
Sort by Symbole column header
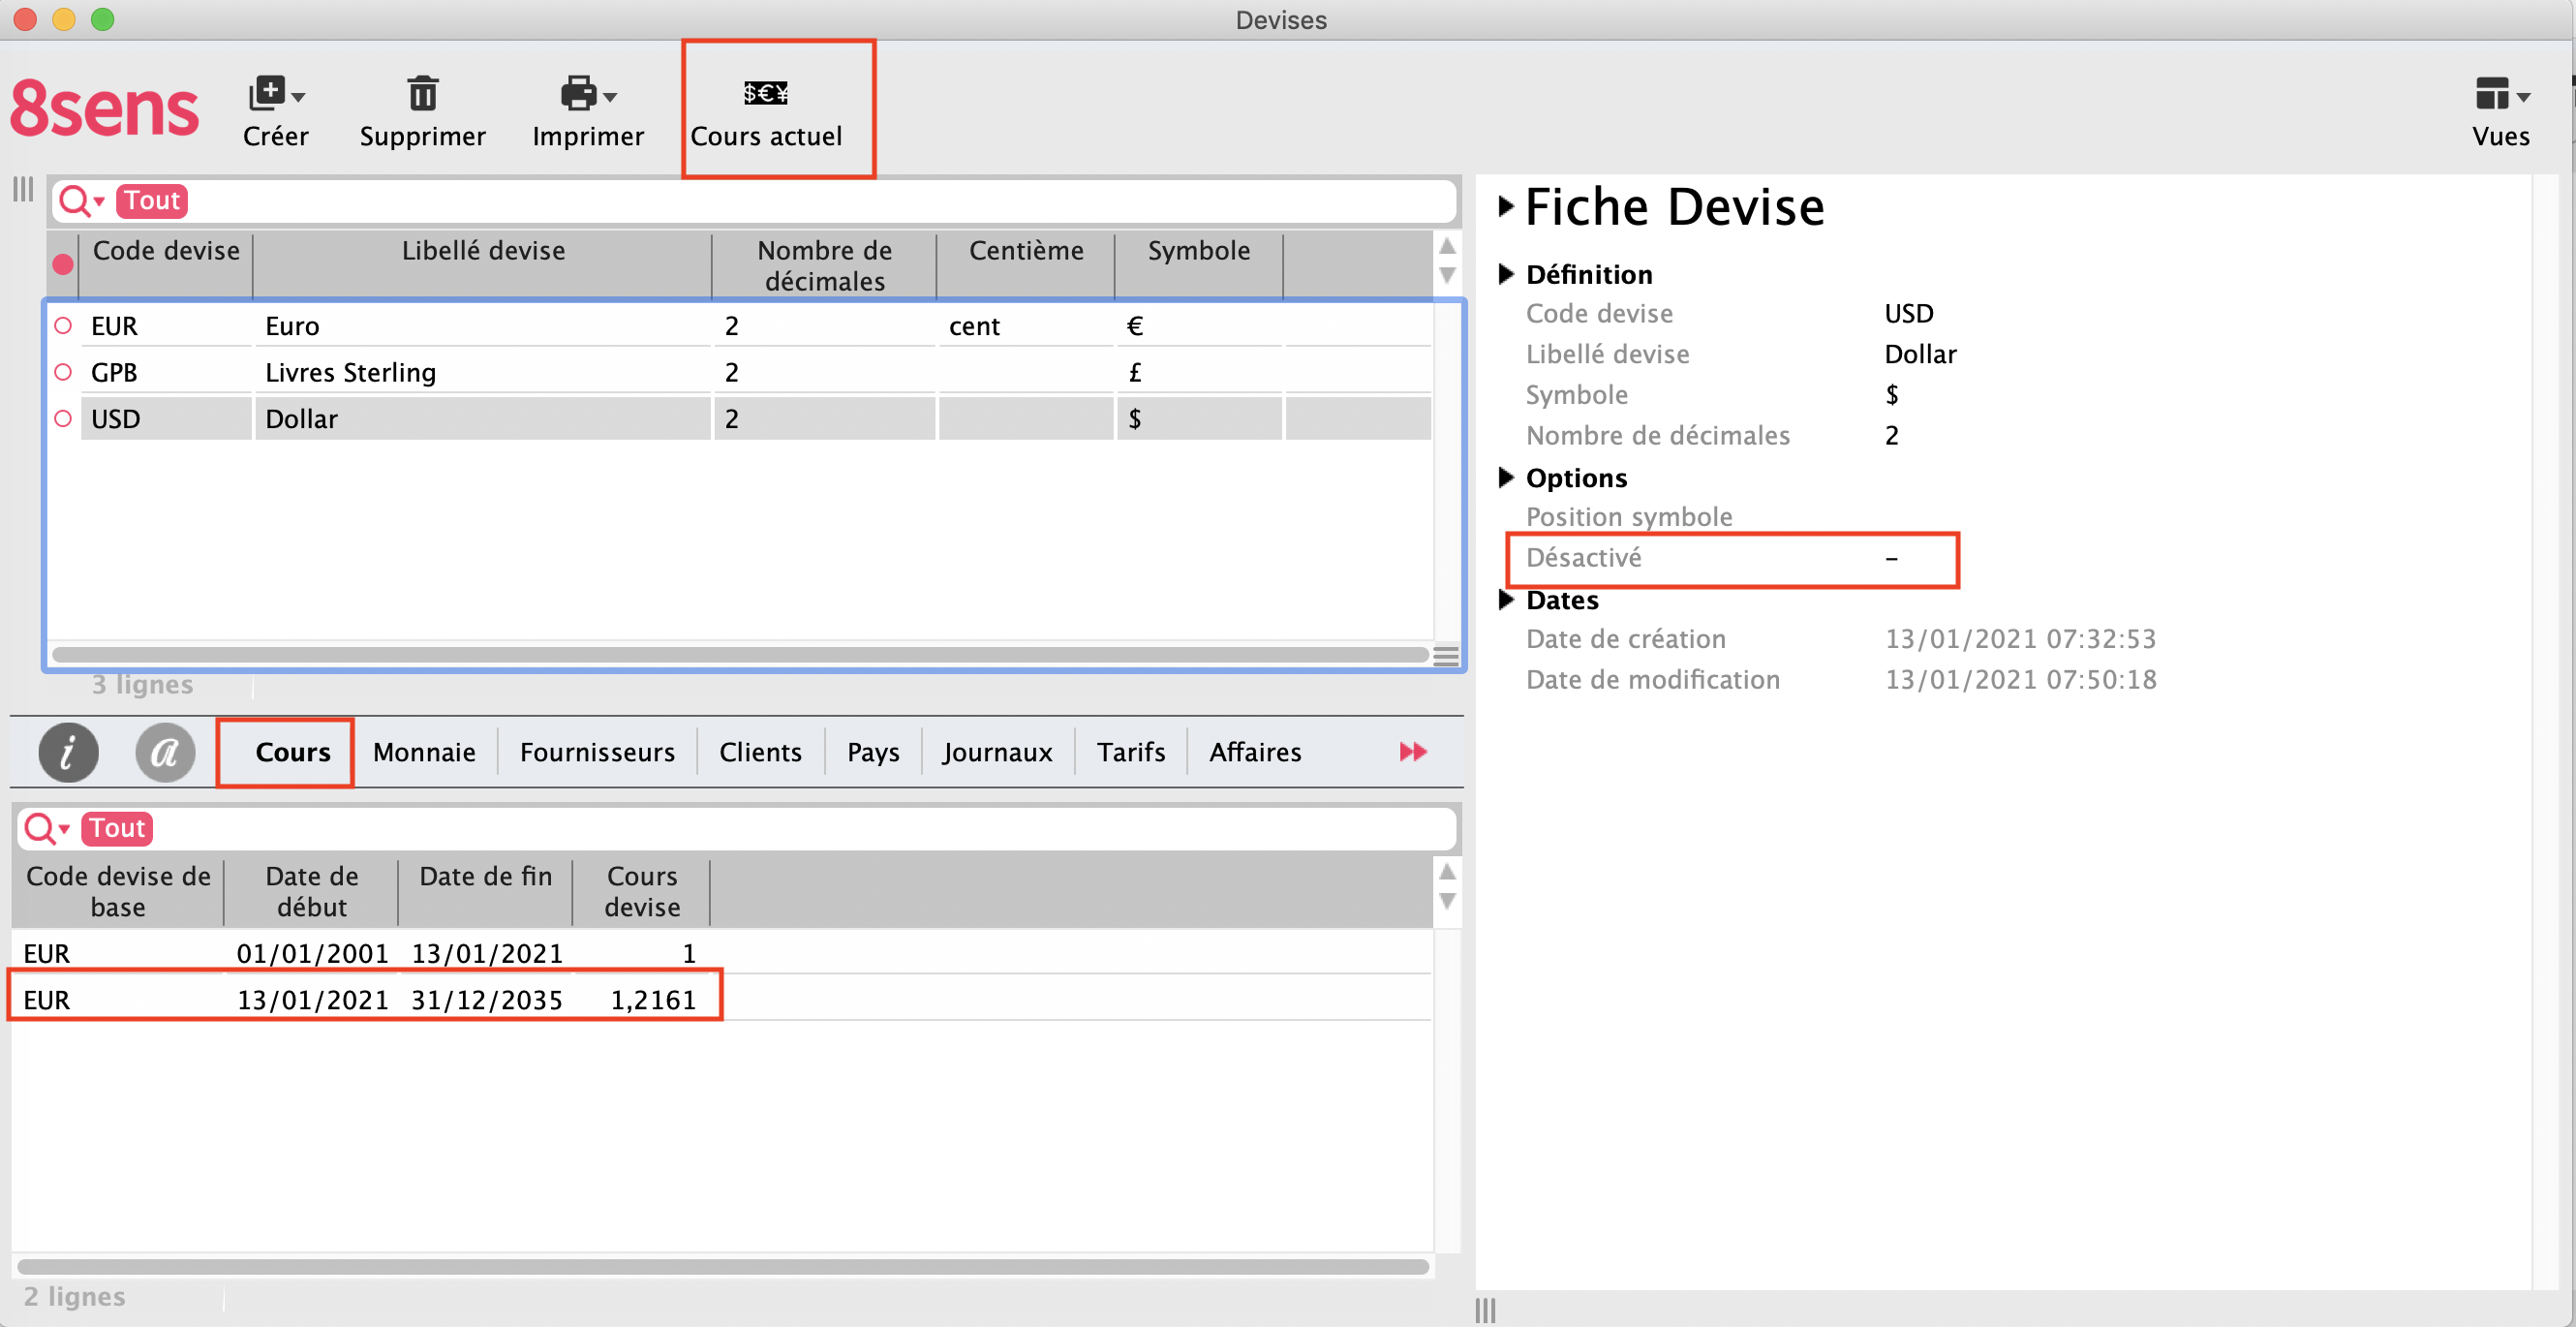(x=1199, y=265)
